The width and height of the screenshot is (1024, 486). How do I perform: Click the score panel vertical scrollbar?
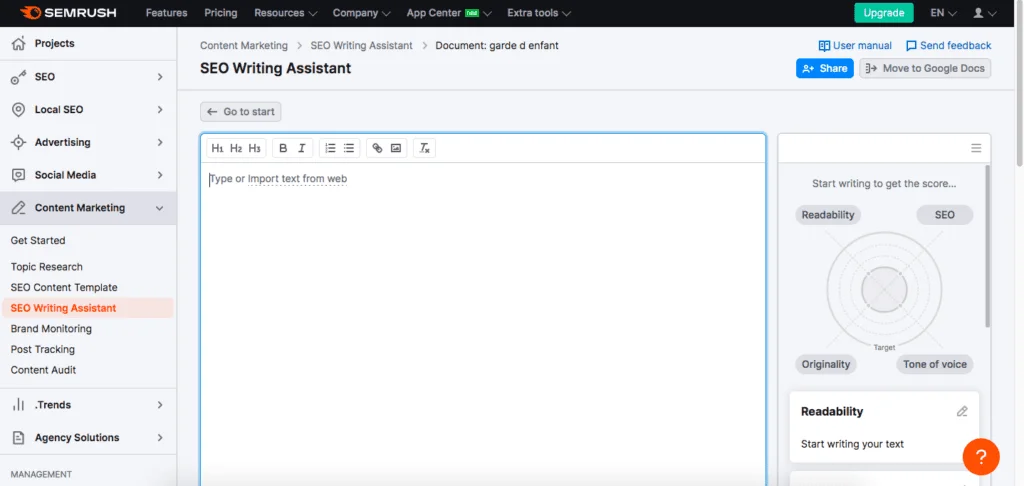pos(987,246)
